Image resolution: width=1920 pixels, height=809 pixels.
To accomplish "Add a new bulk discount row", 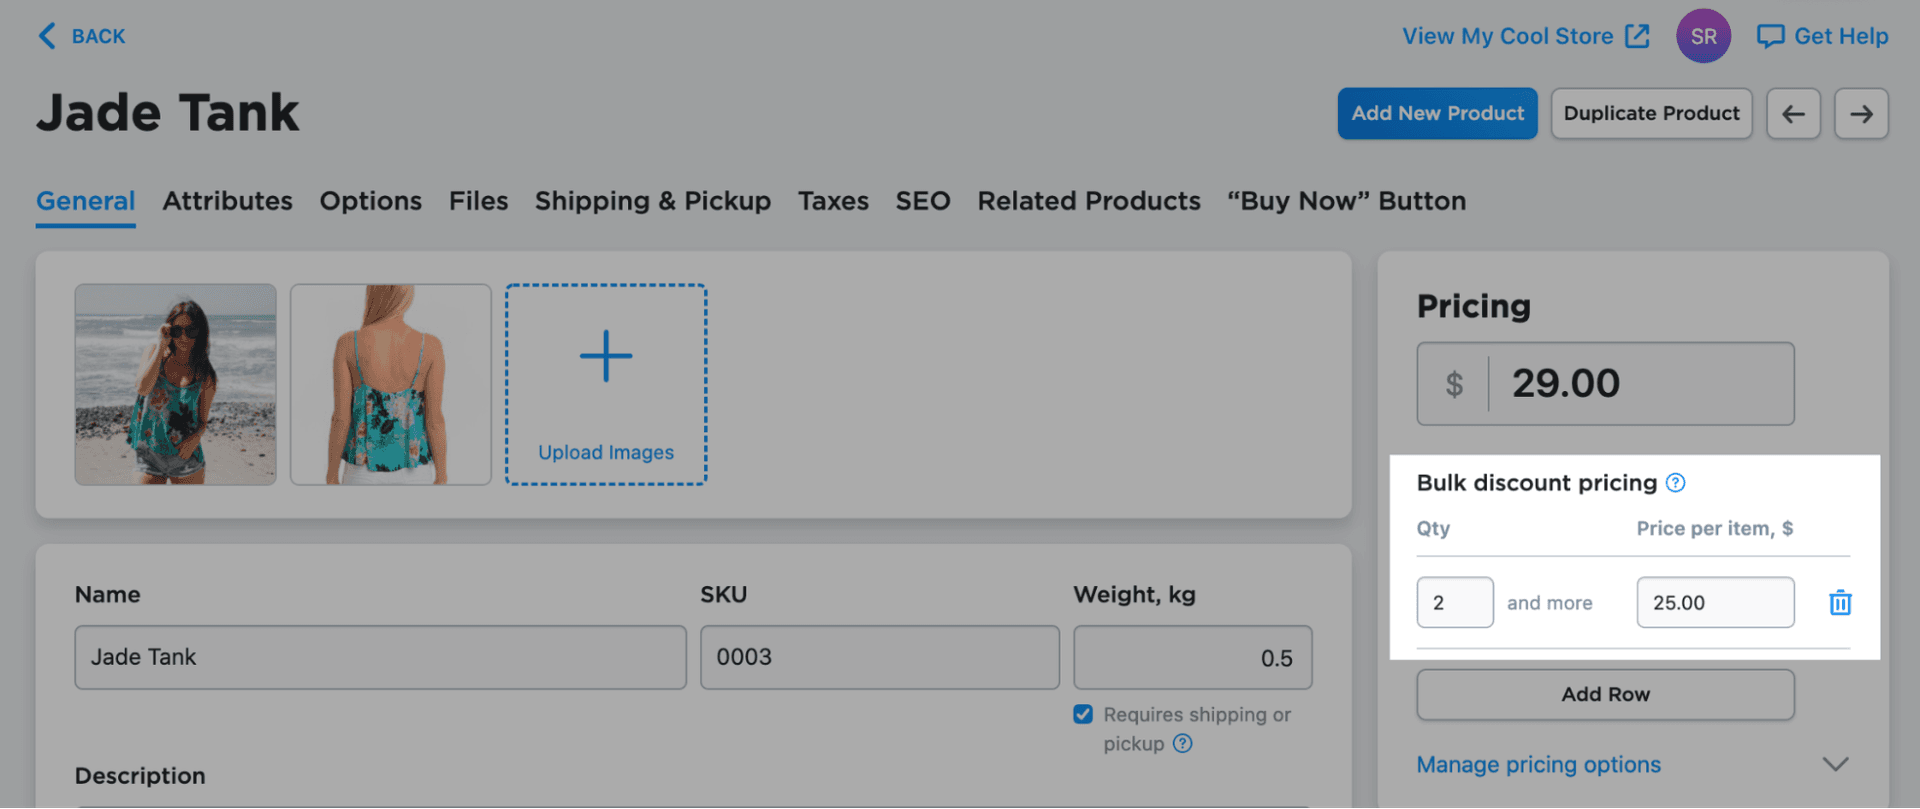I will pos(1605,694).
